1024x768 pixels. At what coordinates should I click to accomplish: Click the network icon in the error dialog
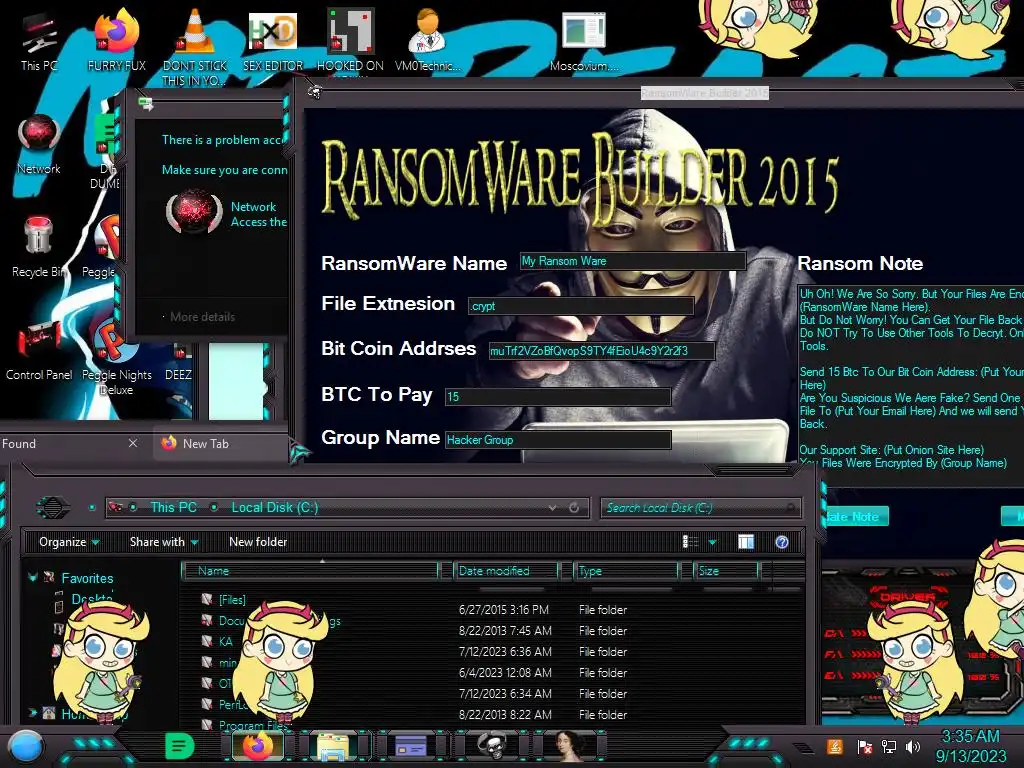(194, 212)
